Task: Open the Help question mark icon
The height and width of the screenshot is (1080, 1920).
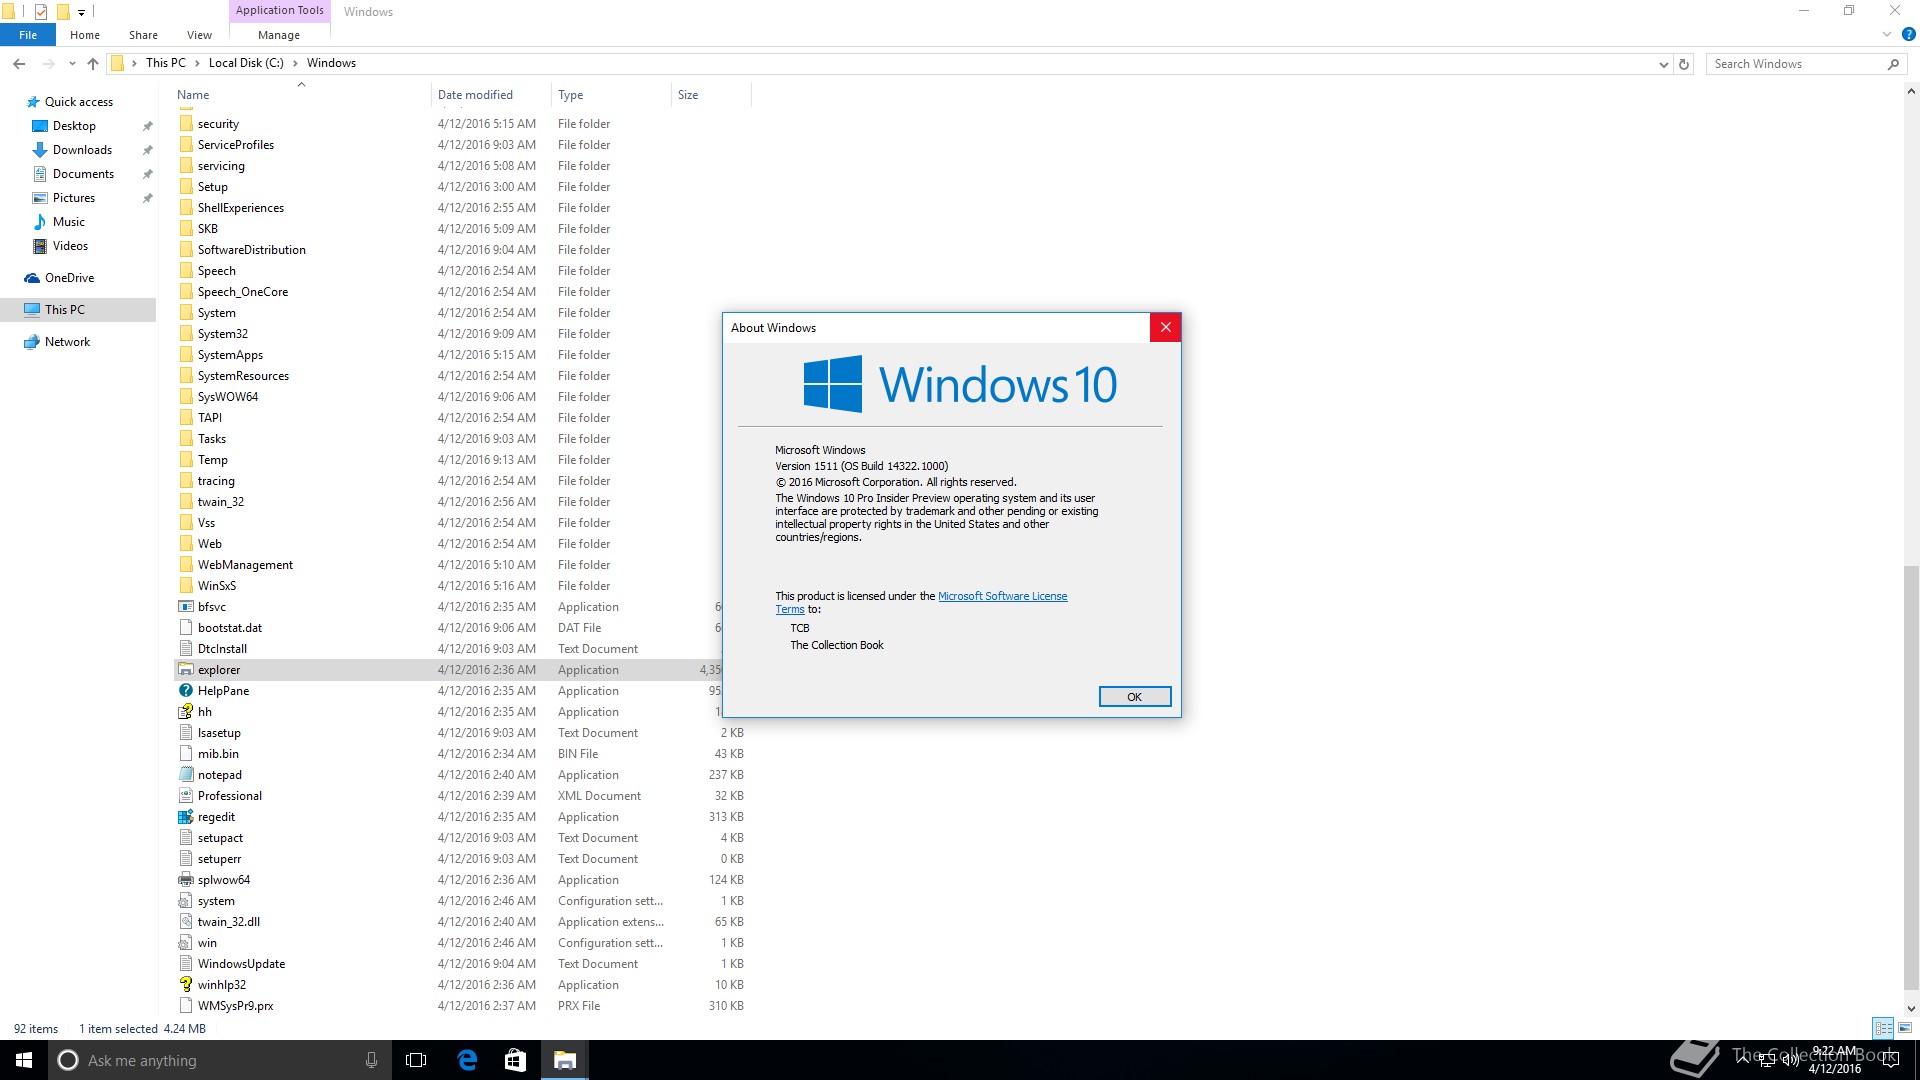Action: coord(1908,34)
